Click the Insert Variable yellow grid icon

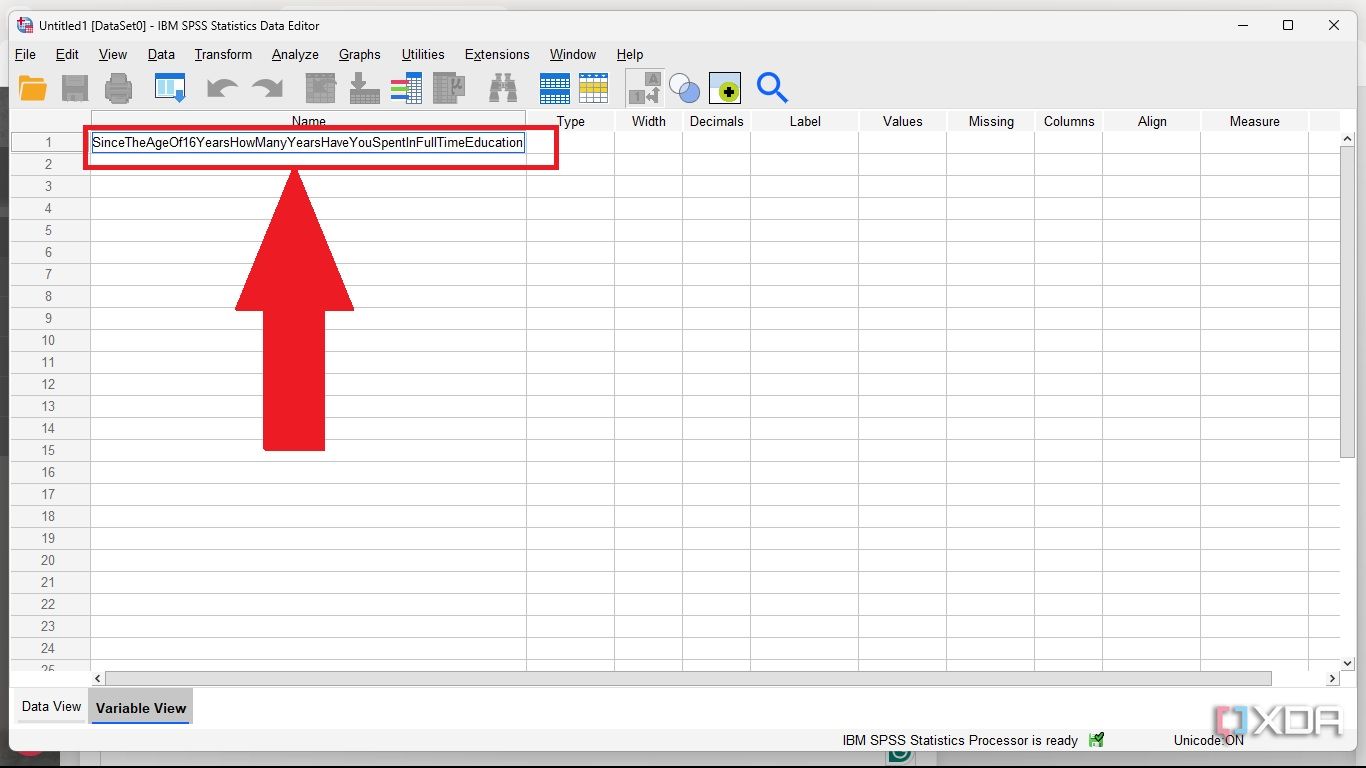[593, 88]
